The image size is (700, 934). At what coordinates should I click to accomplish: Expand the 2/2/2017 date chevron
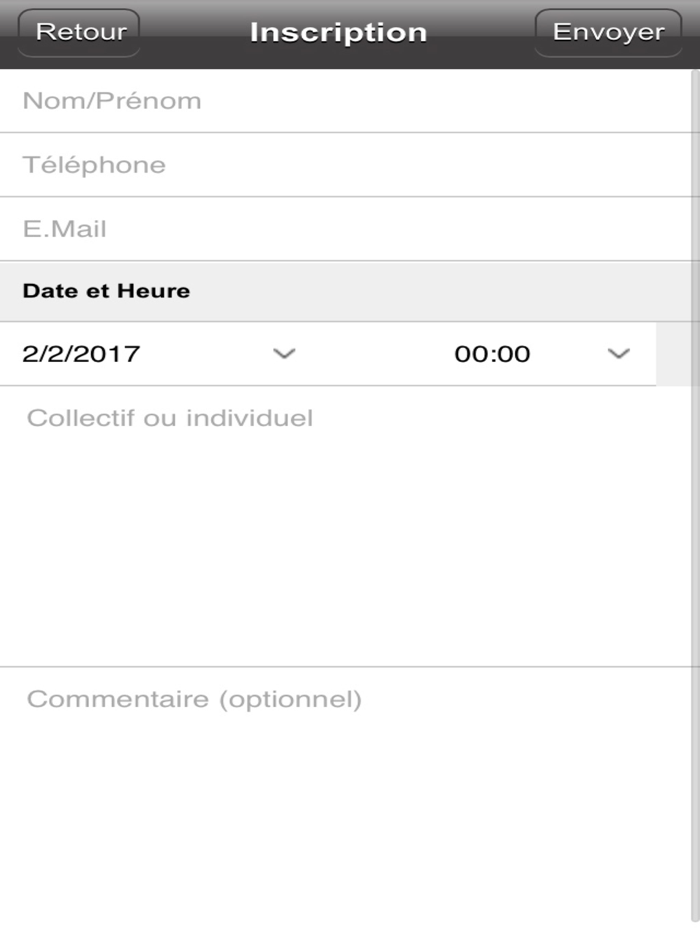point(284,353)
